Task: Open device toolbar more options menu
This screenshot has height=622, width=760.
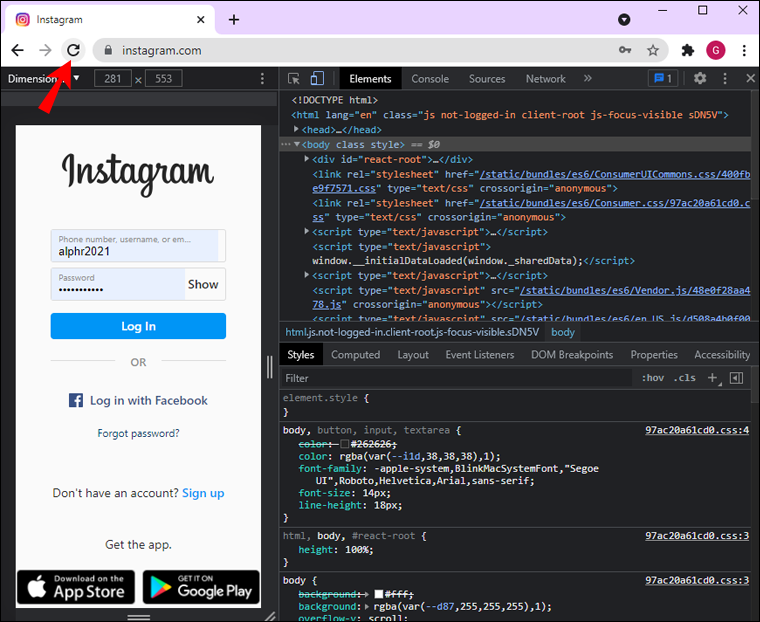Action: [x=262, y=79]
